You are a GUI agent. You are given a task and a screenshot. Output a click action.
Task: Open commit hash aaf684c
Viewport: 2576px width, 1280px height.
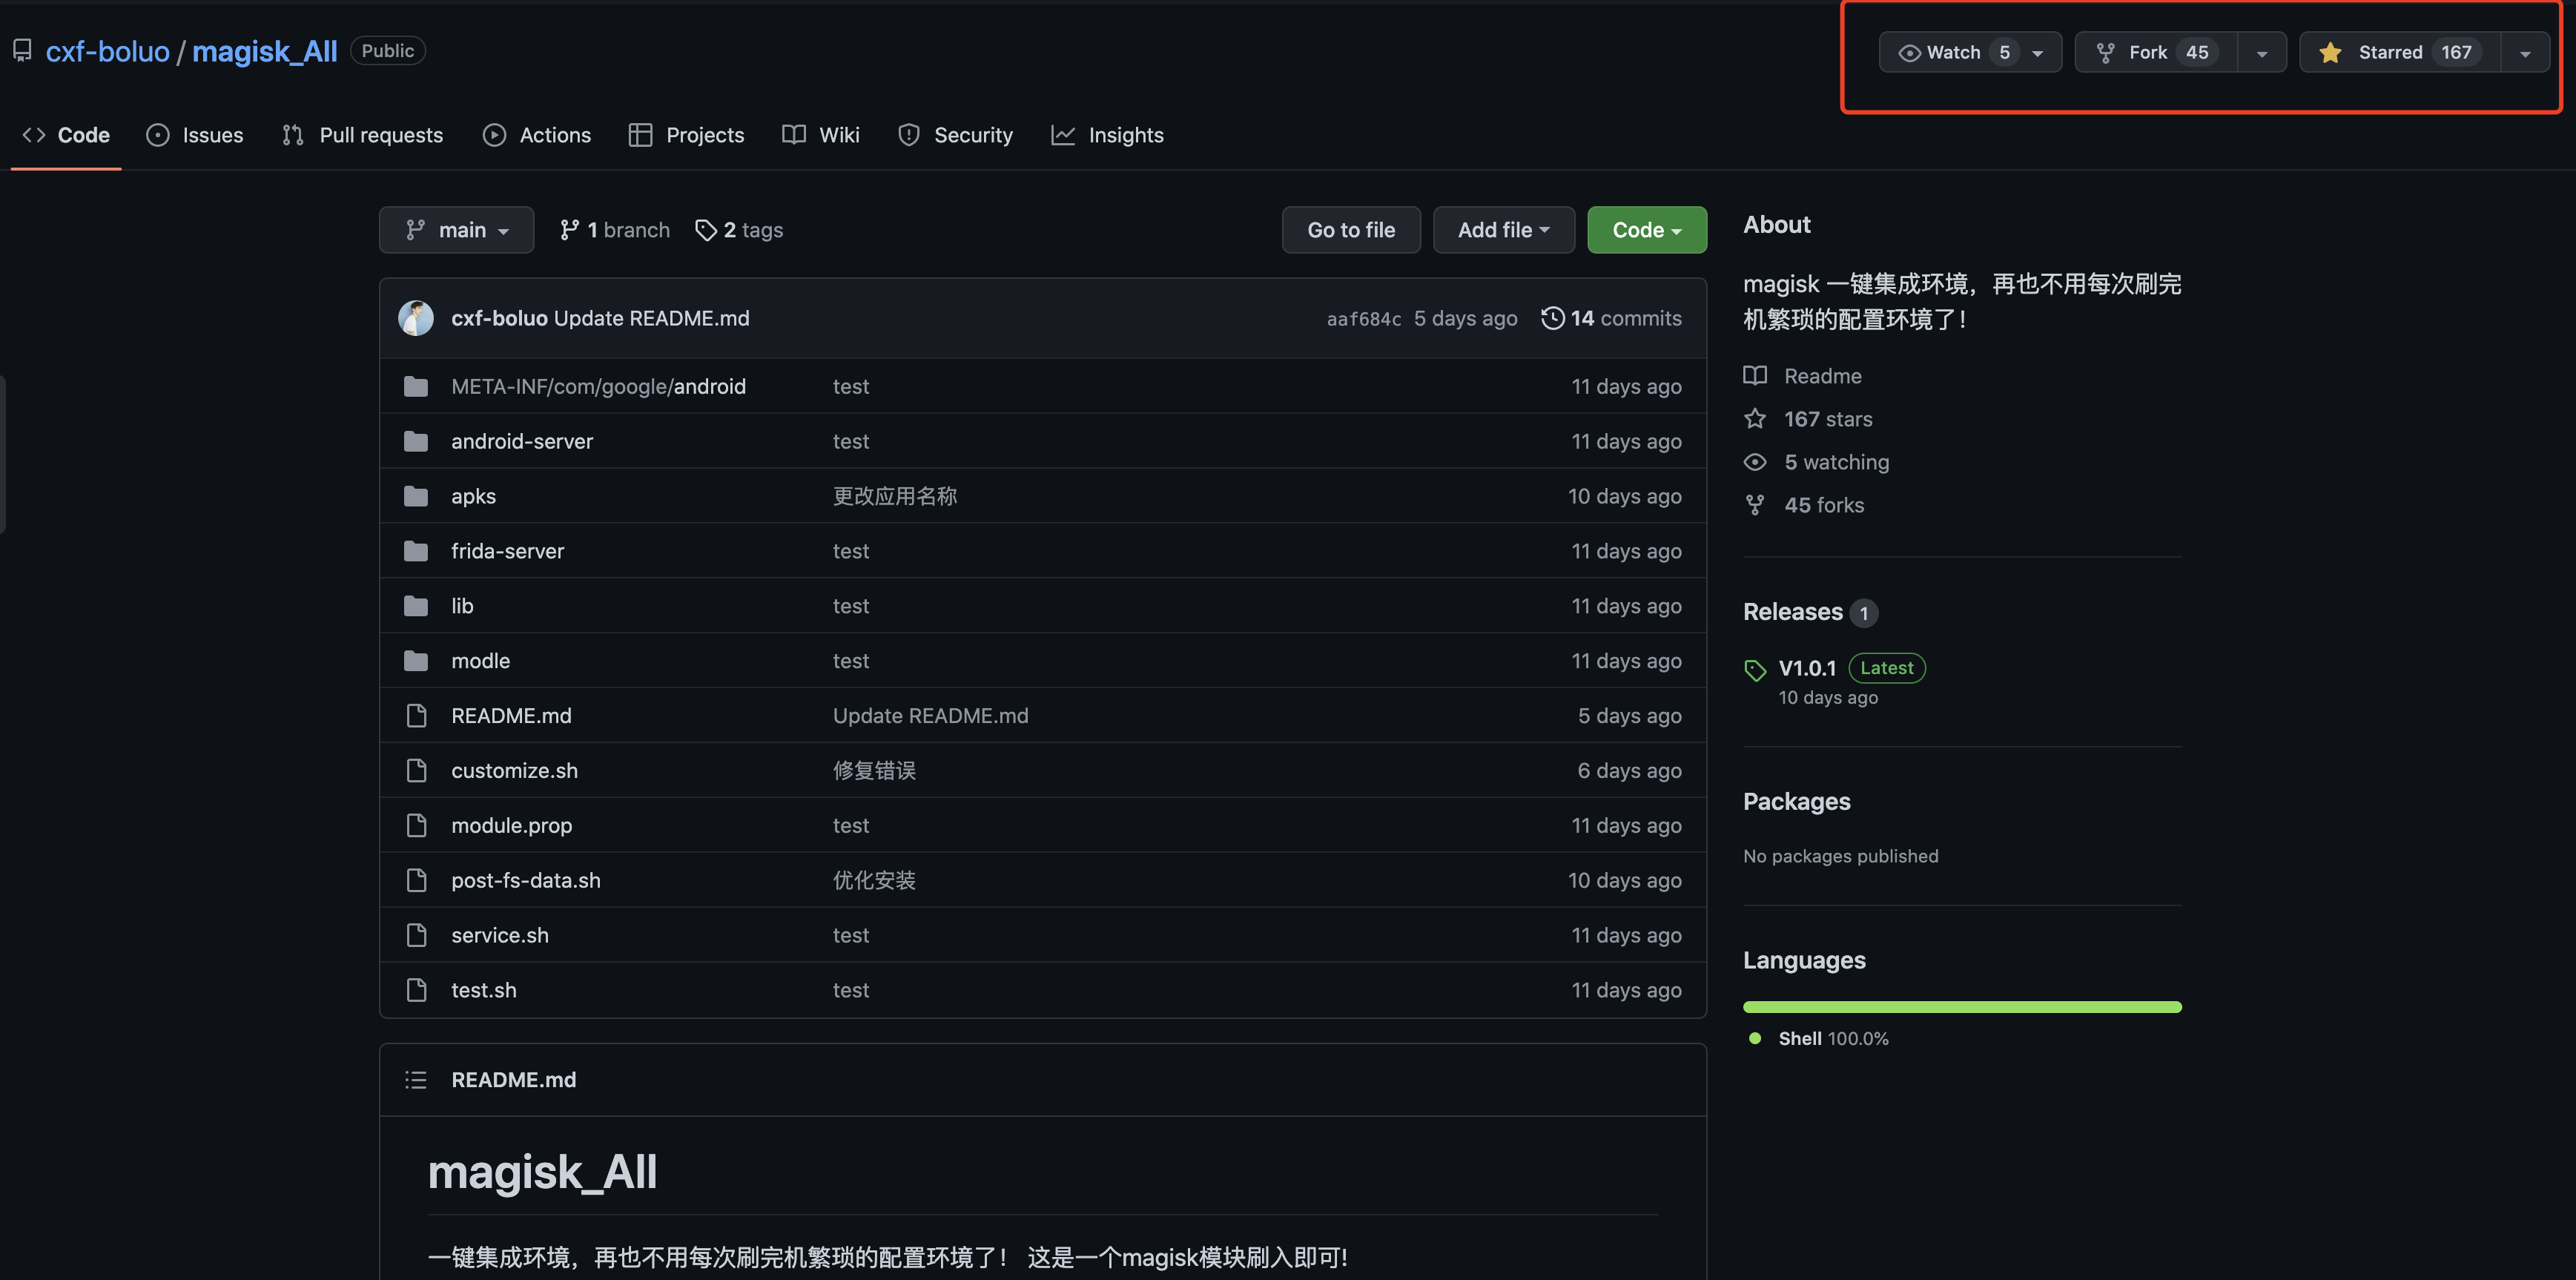click(1364, 319)
